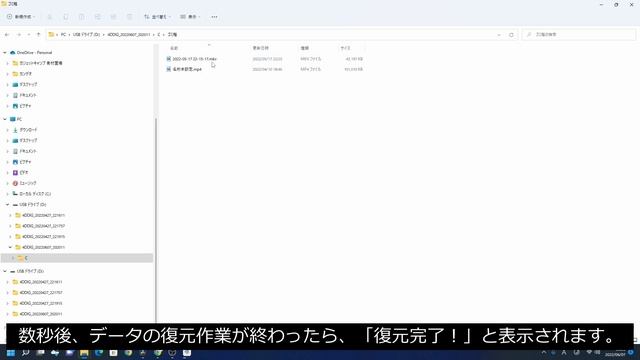Click the 4DDiG folder in address breadcrumb
640x360 pixels.
(129, 35)
